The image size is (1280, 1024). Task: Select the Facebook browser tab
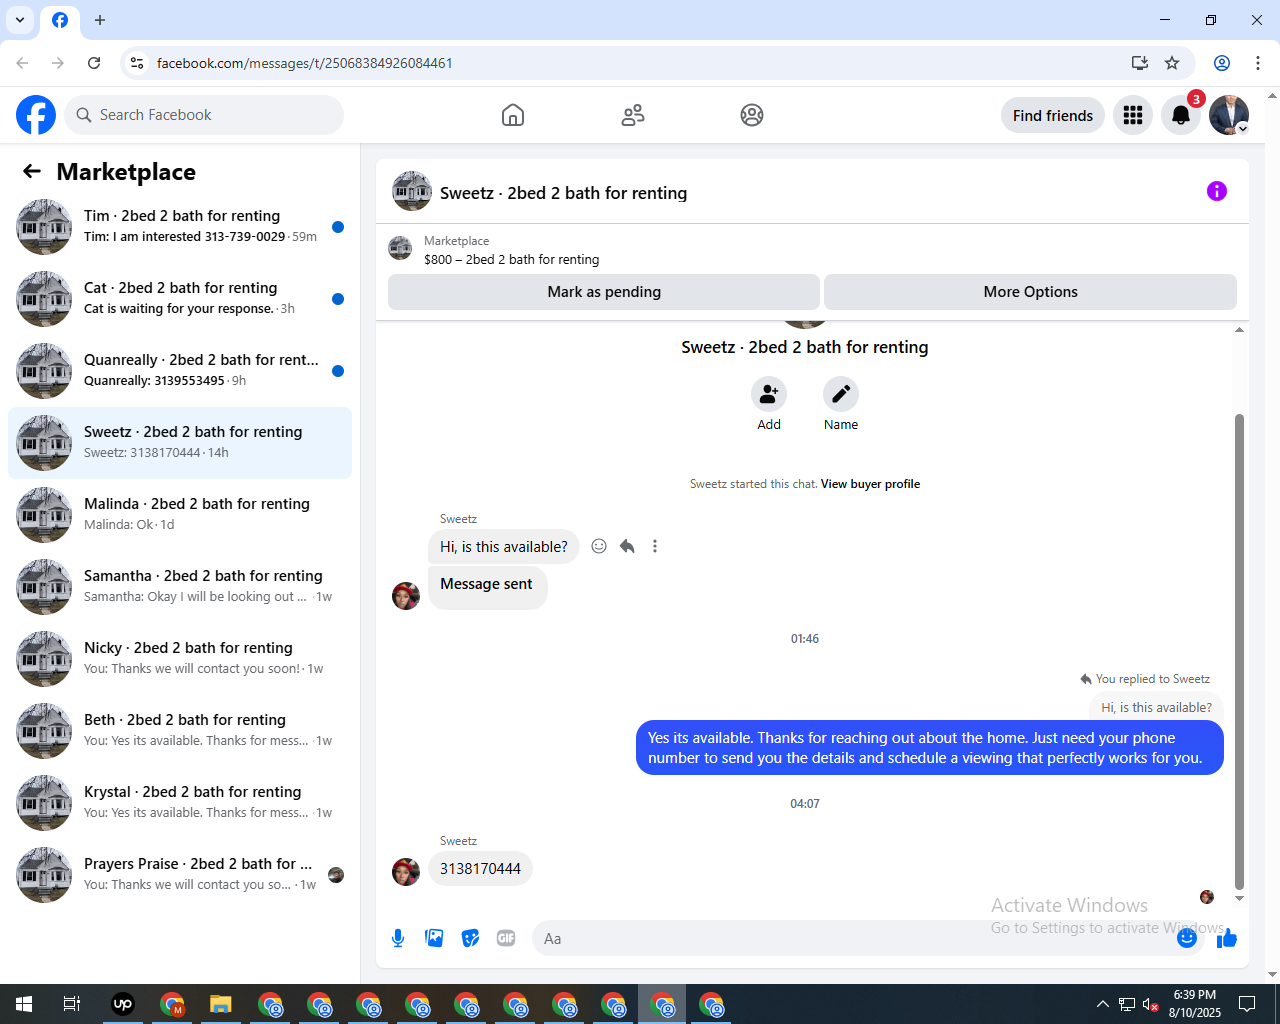tap(60, 20)
